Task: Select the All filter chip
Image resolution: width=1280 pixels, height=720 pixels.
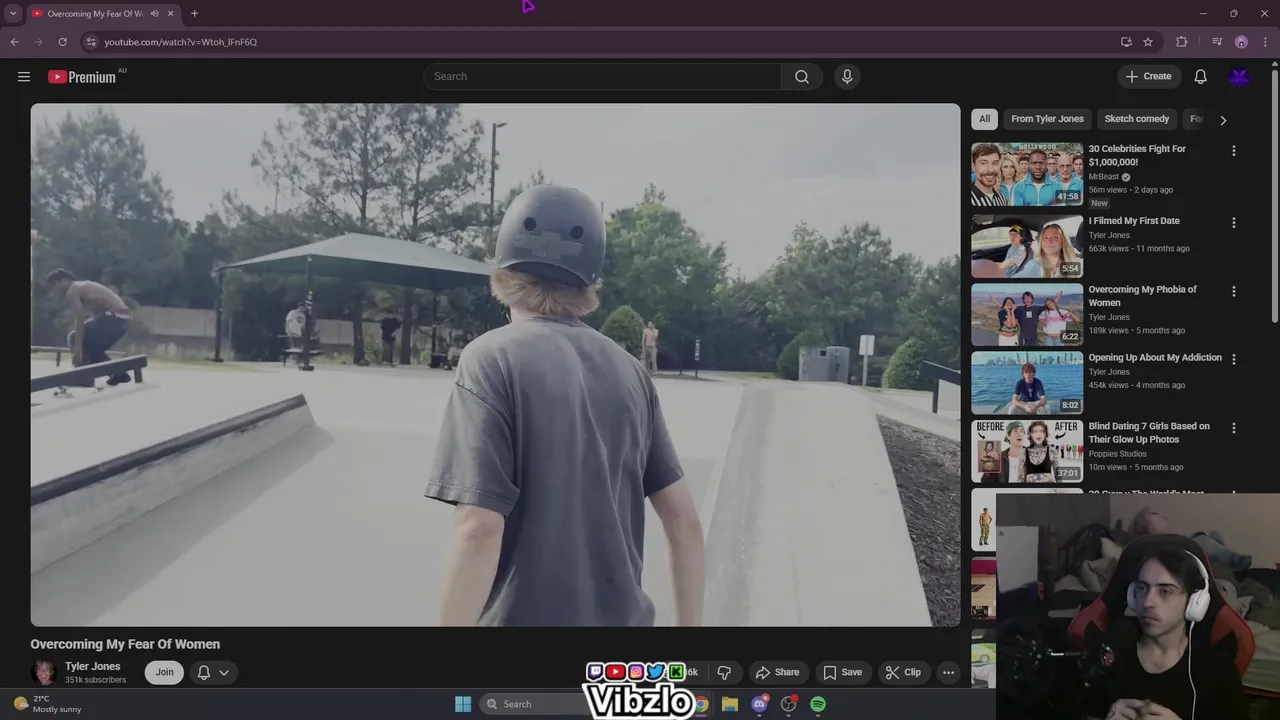Action: tap(984, 119)
